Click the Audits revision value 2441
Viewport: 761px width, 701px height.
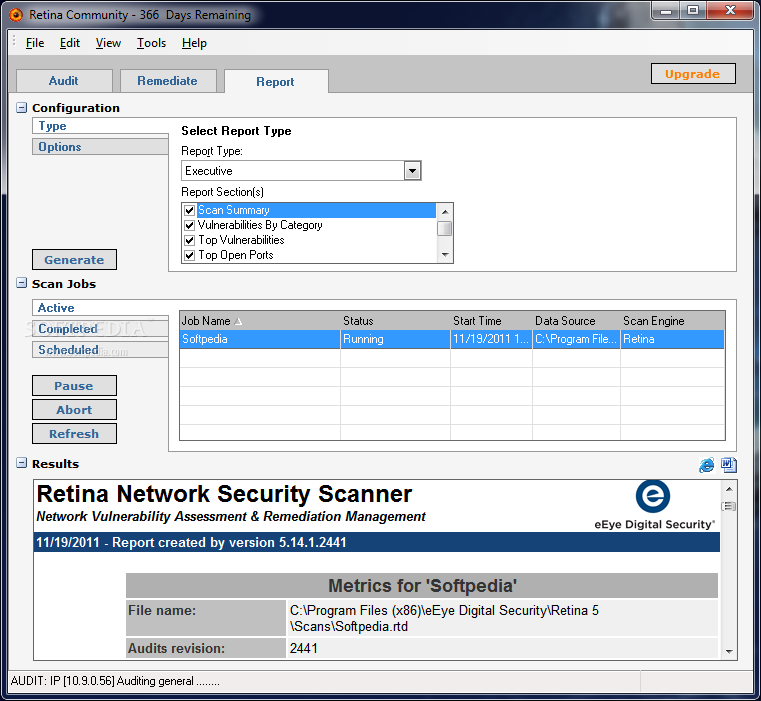click(x=304, y=649)
